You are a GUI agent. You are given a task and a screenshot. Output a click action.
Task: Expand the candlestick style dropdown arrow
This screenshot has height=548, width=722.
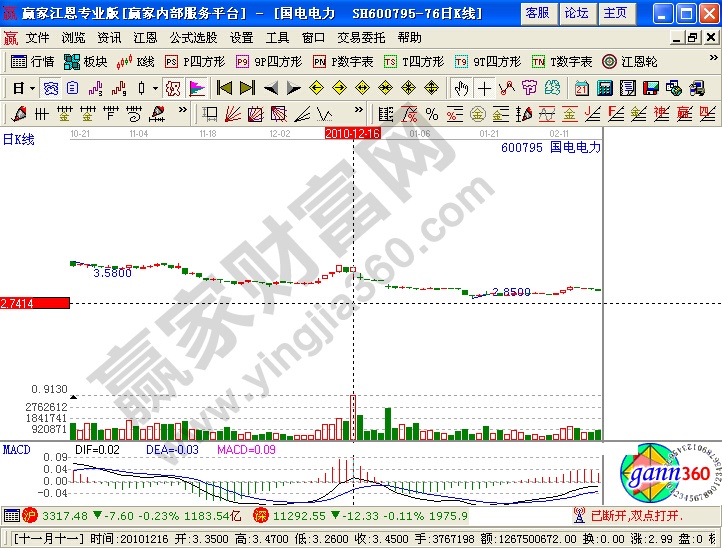click(x=155, y=87)
